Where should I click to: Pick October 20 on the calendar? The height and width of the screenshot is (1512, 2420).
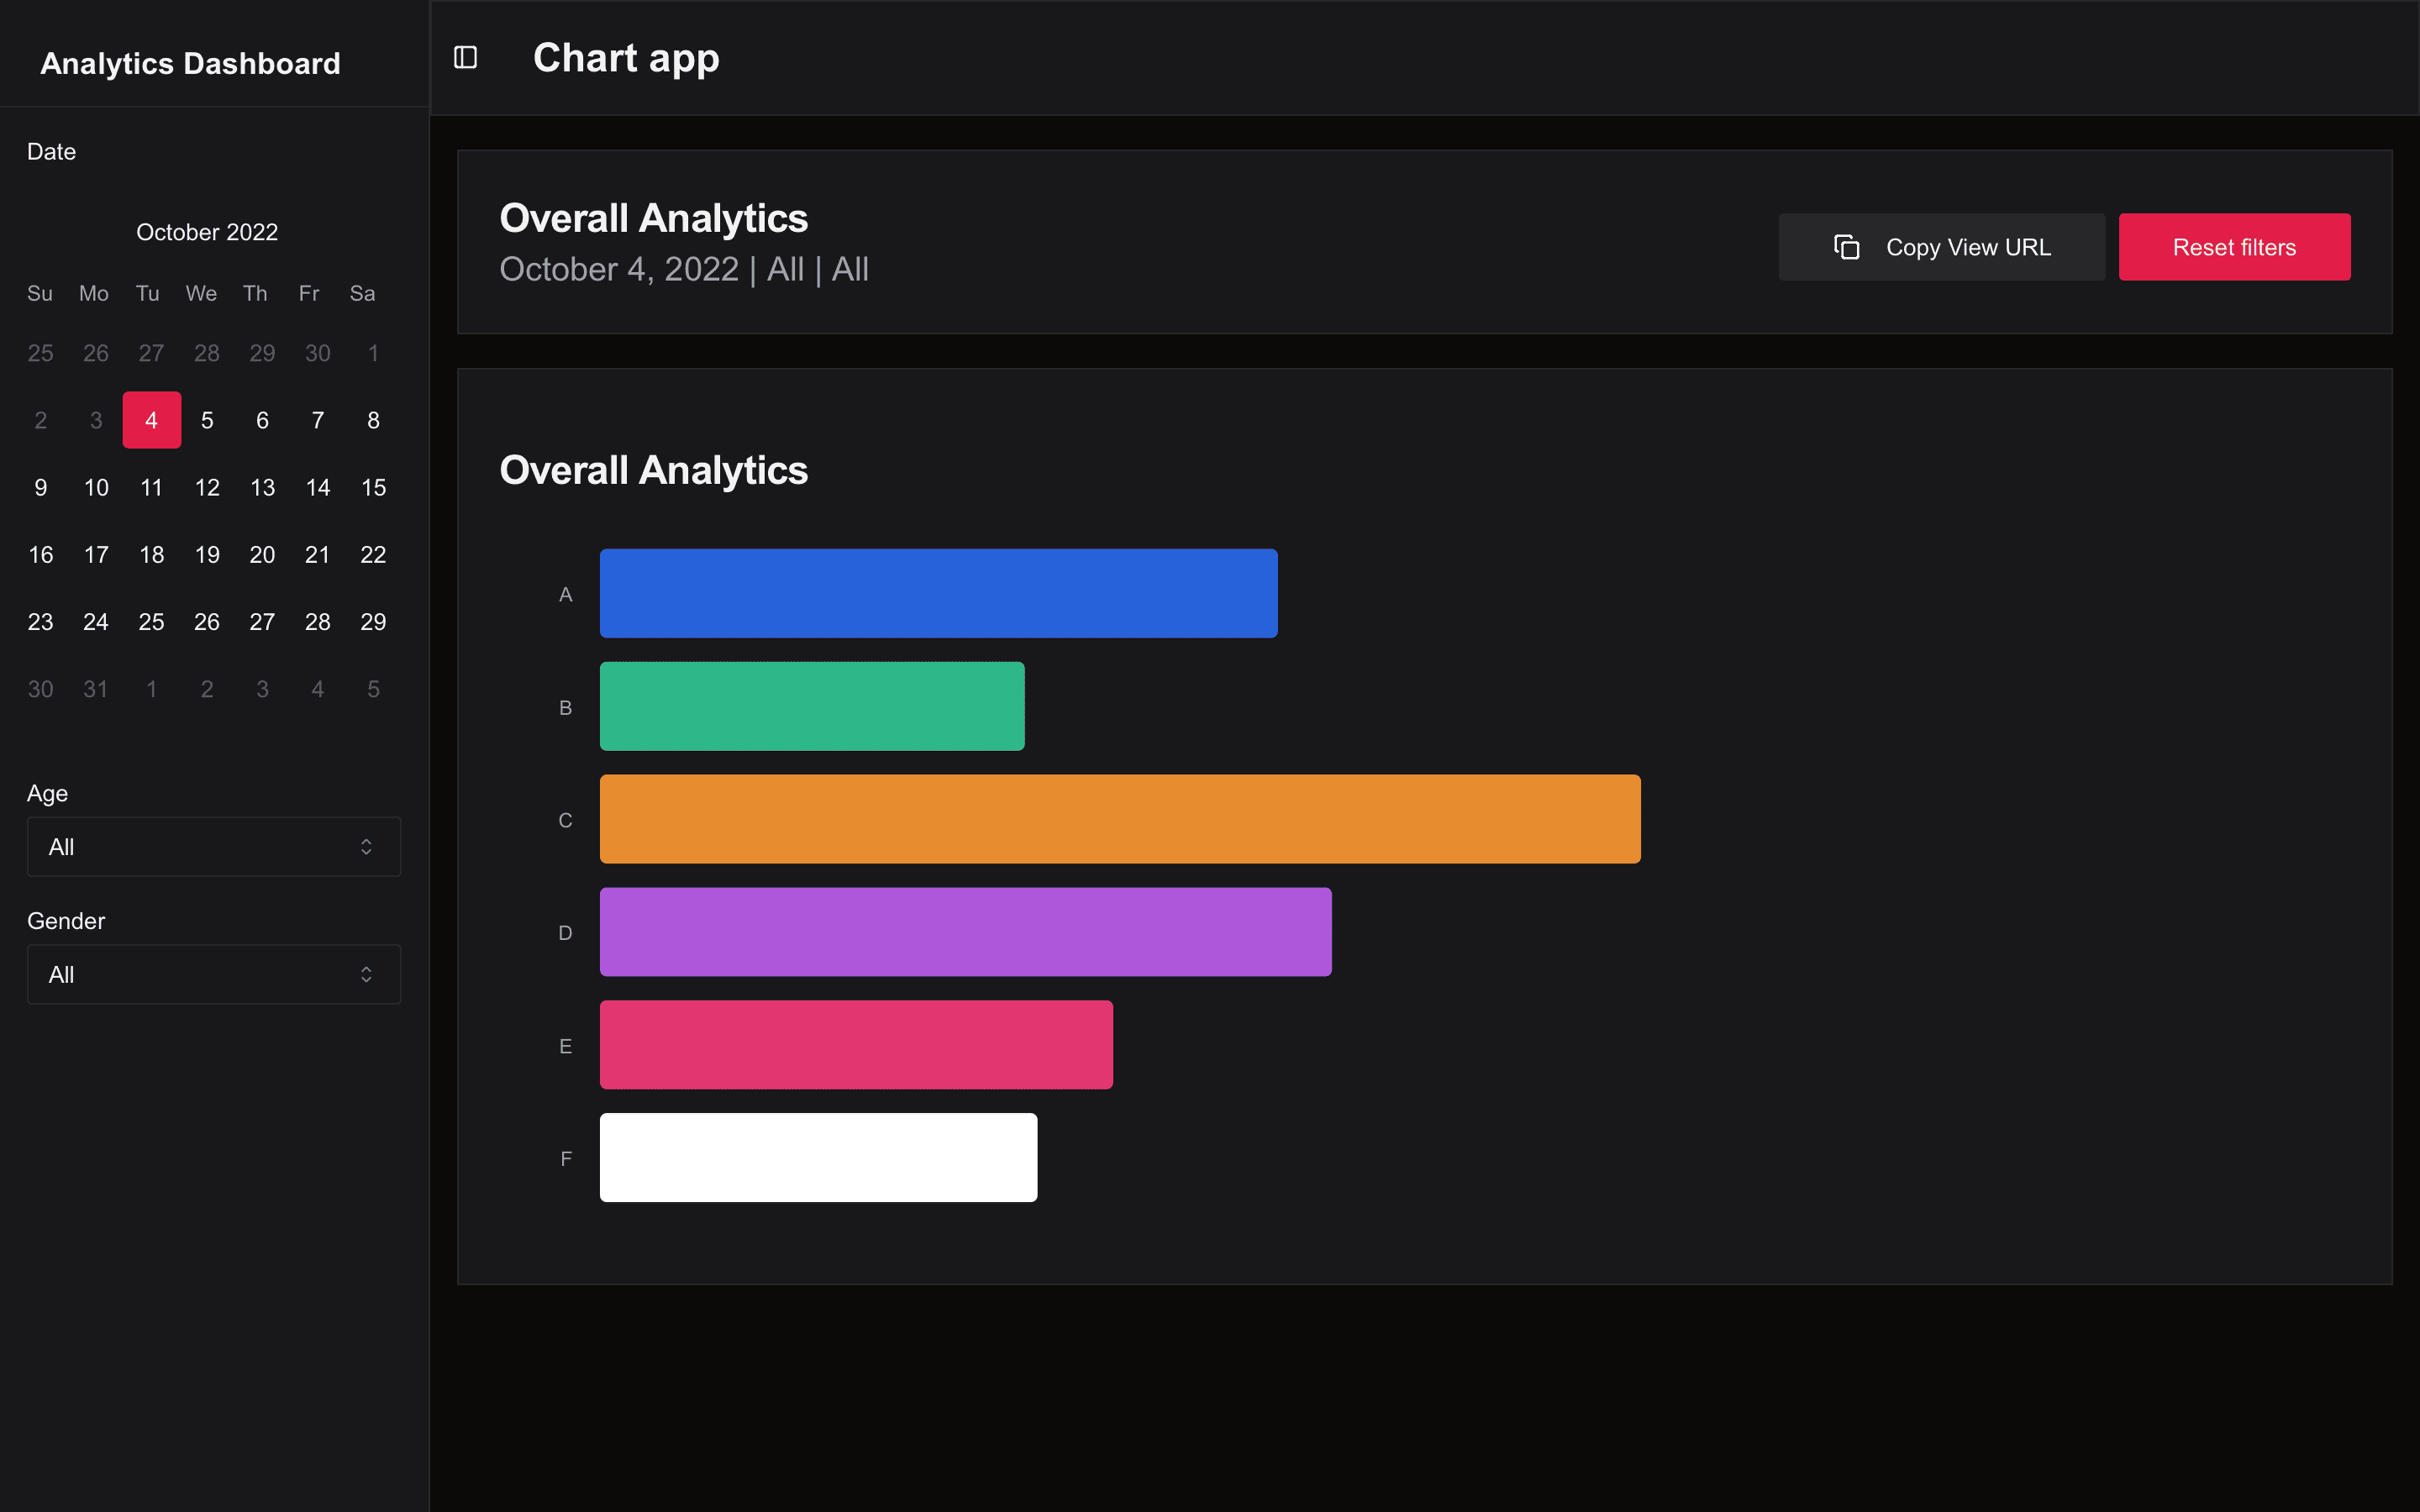262,554
